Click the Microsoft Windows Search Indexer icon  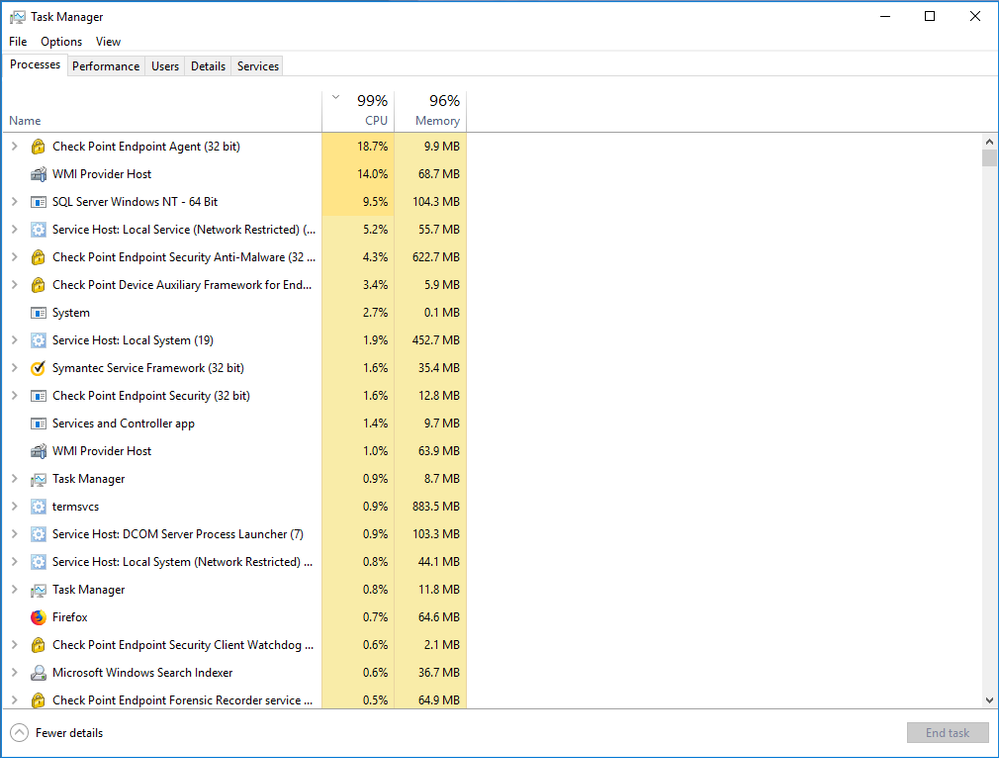[x=38, y=673]
